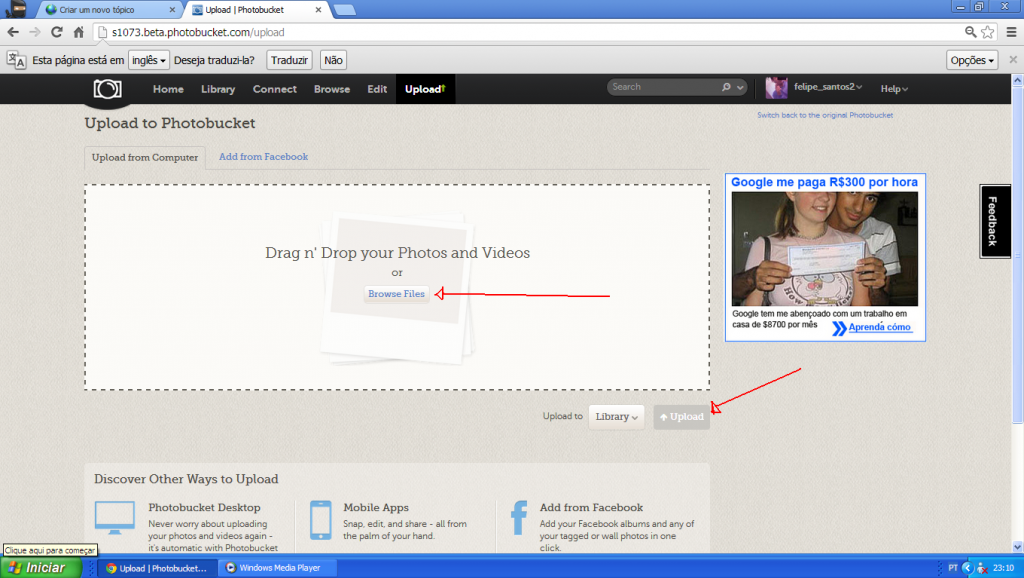Click the taskbar clock showing 23:10
Viewport: 1024px width, 578px height.
[1003, 568]
